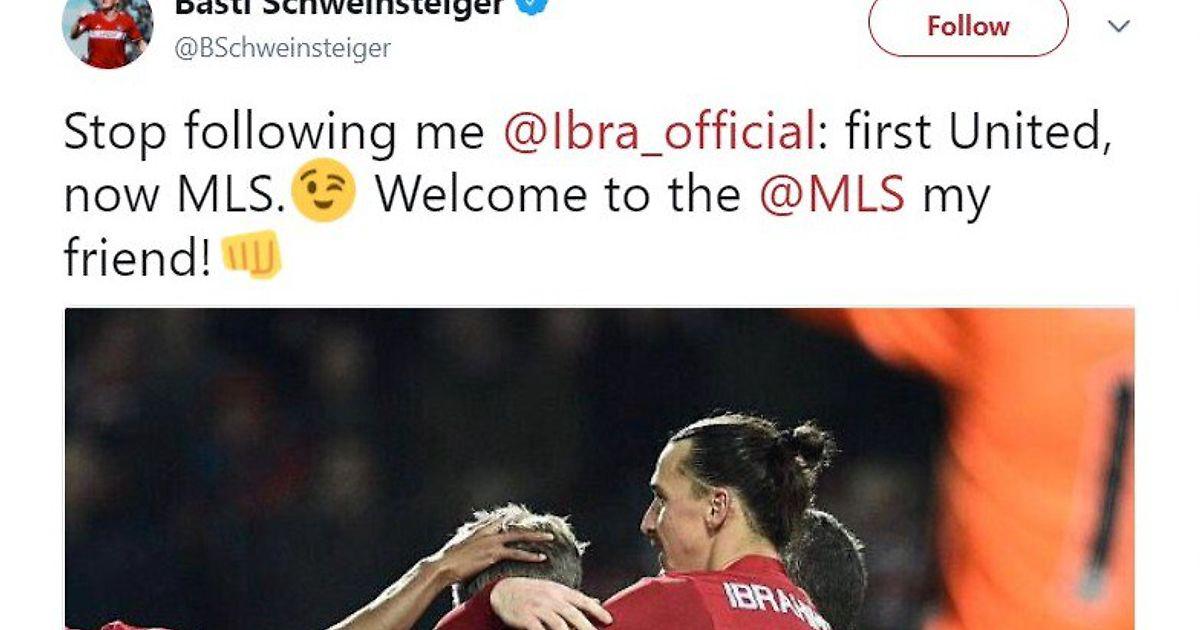
Task: Click the 'Stop following me' tweet text
Action: click(x=274, y=134)
